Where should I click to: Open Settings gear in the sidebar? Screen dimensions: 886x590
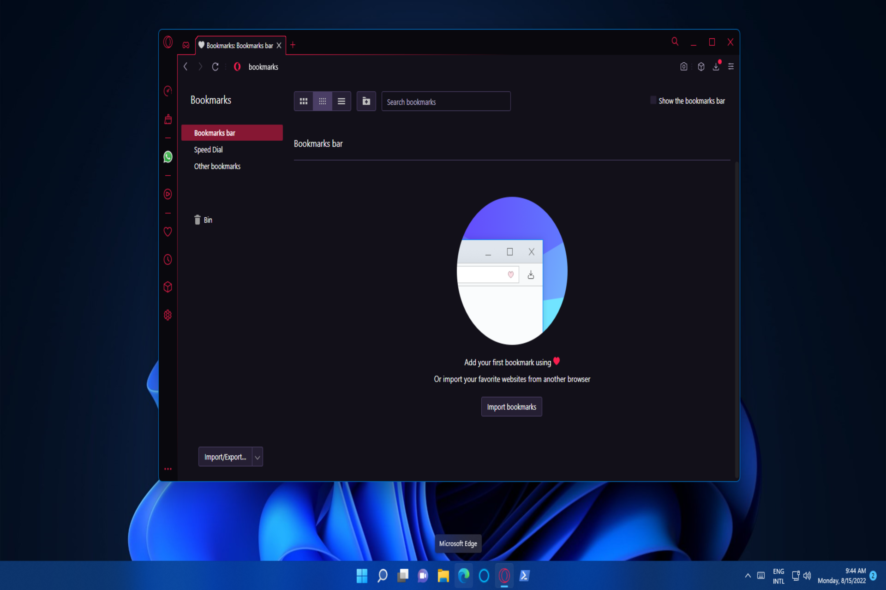click(168, 314)
